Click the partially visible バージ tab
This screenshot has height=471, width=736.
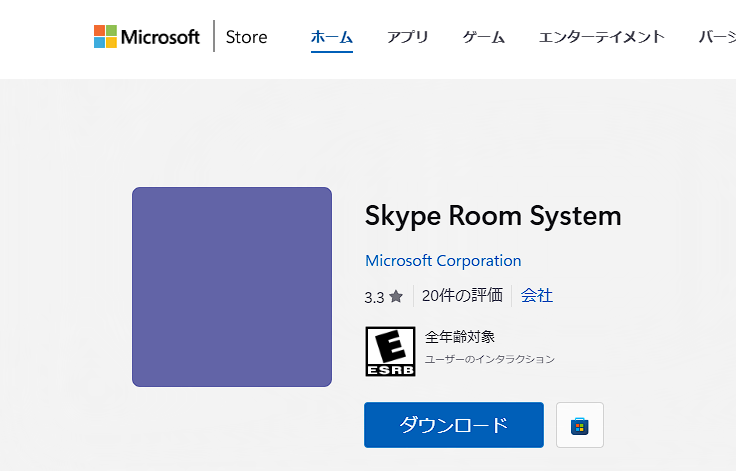click(716, 37)
